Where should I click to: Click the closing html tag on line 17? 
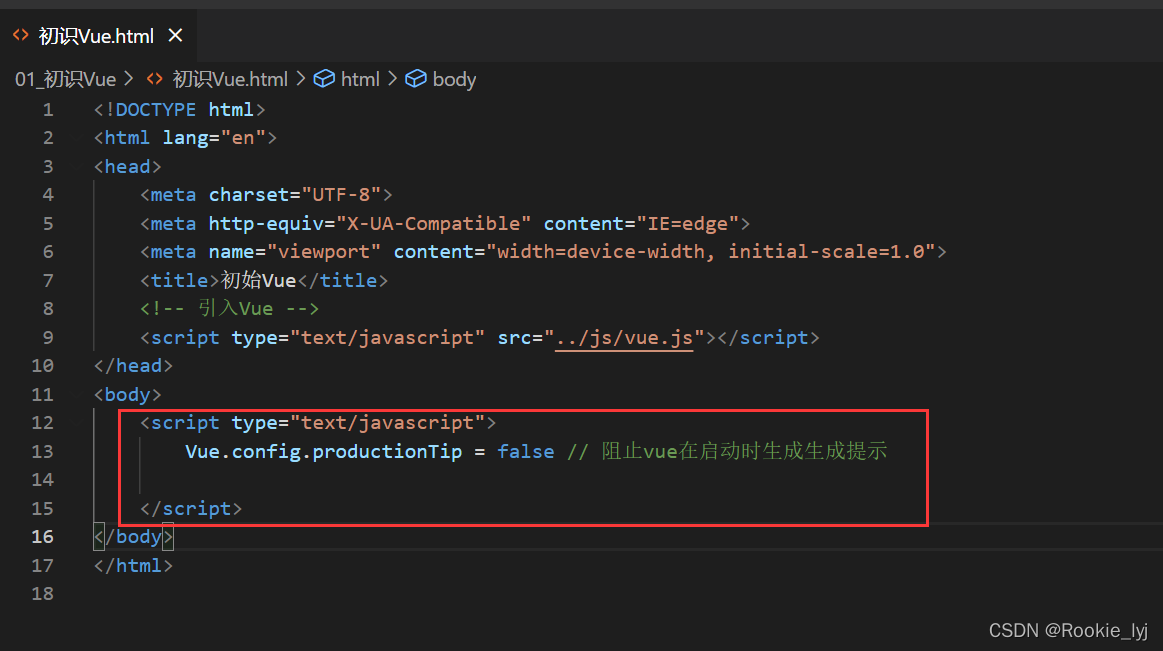134,566
